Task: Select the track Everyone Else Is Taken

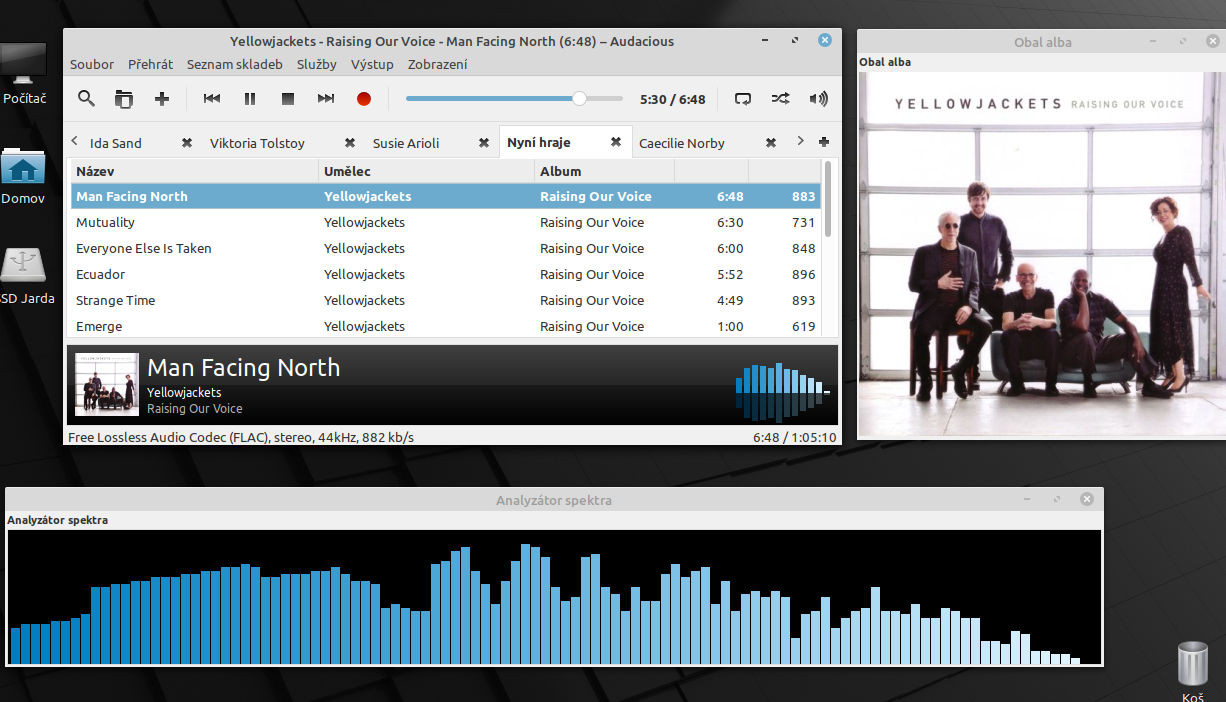Action: click(x=144, y=248)
